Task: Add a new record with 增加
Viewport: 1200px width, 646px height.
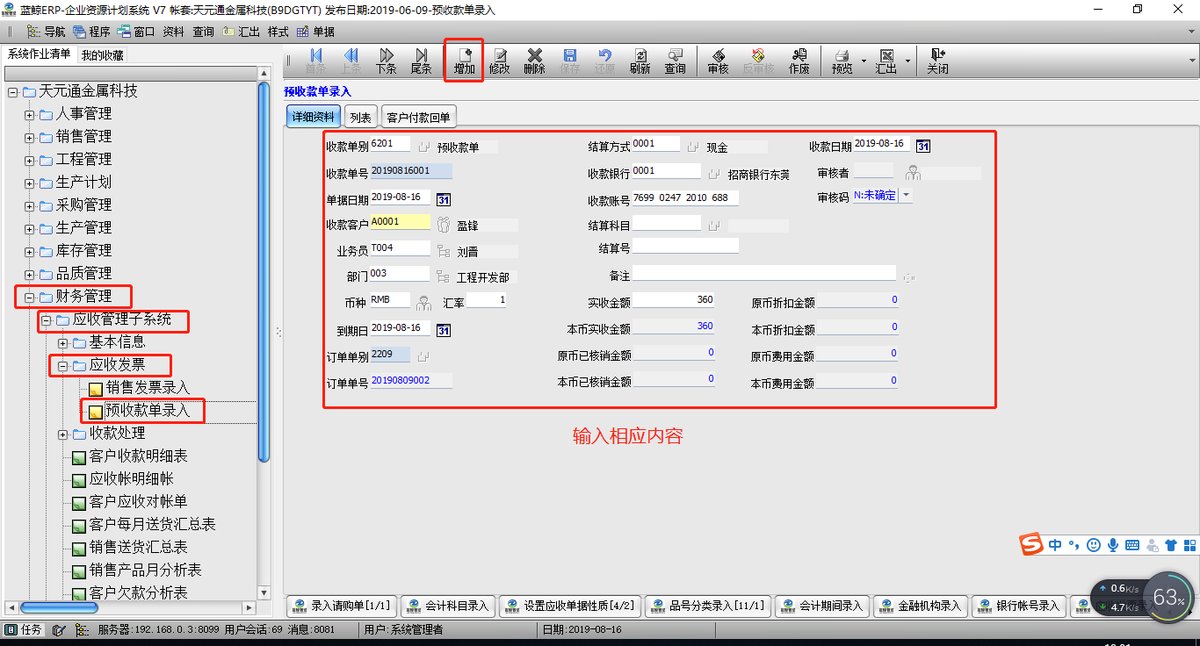Action: (x=464, y=61)
